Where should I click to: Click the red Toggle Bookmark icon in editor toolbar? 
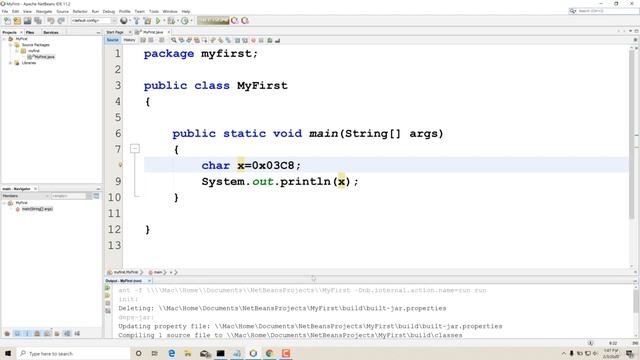click(253, 40)
